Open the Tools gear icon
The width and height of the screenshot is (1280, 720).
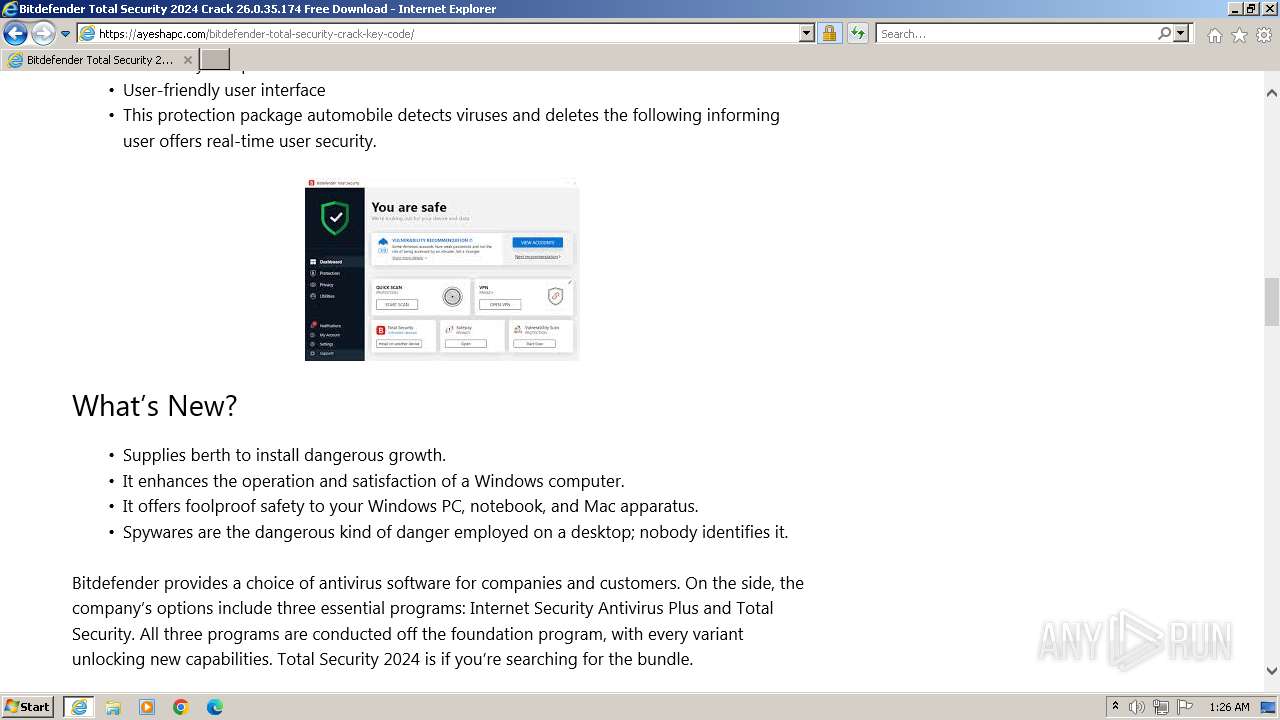[1264, 35]
